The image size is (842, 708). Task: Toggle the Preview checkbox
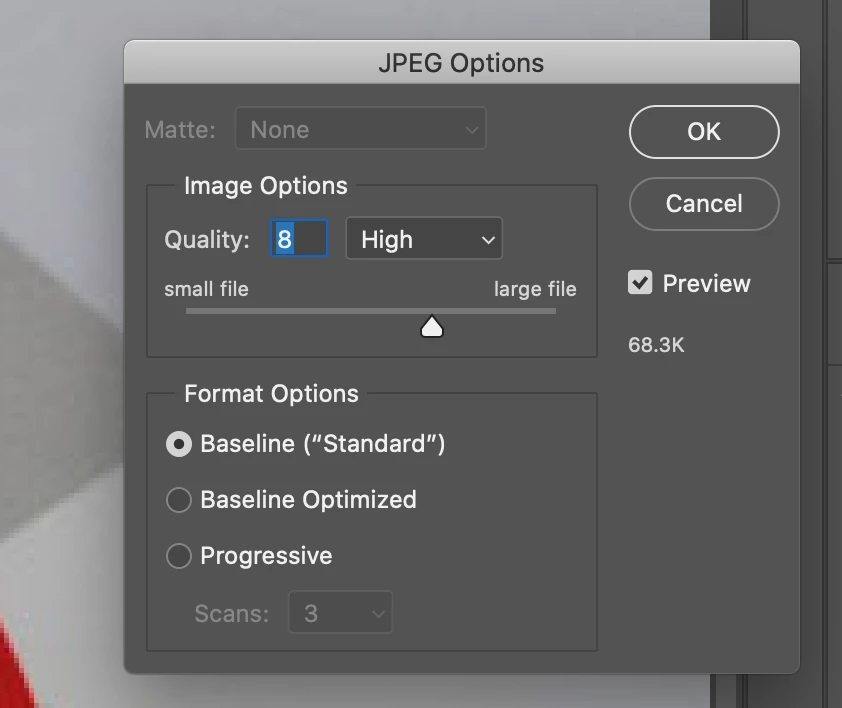pos(640,283)
